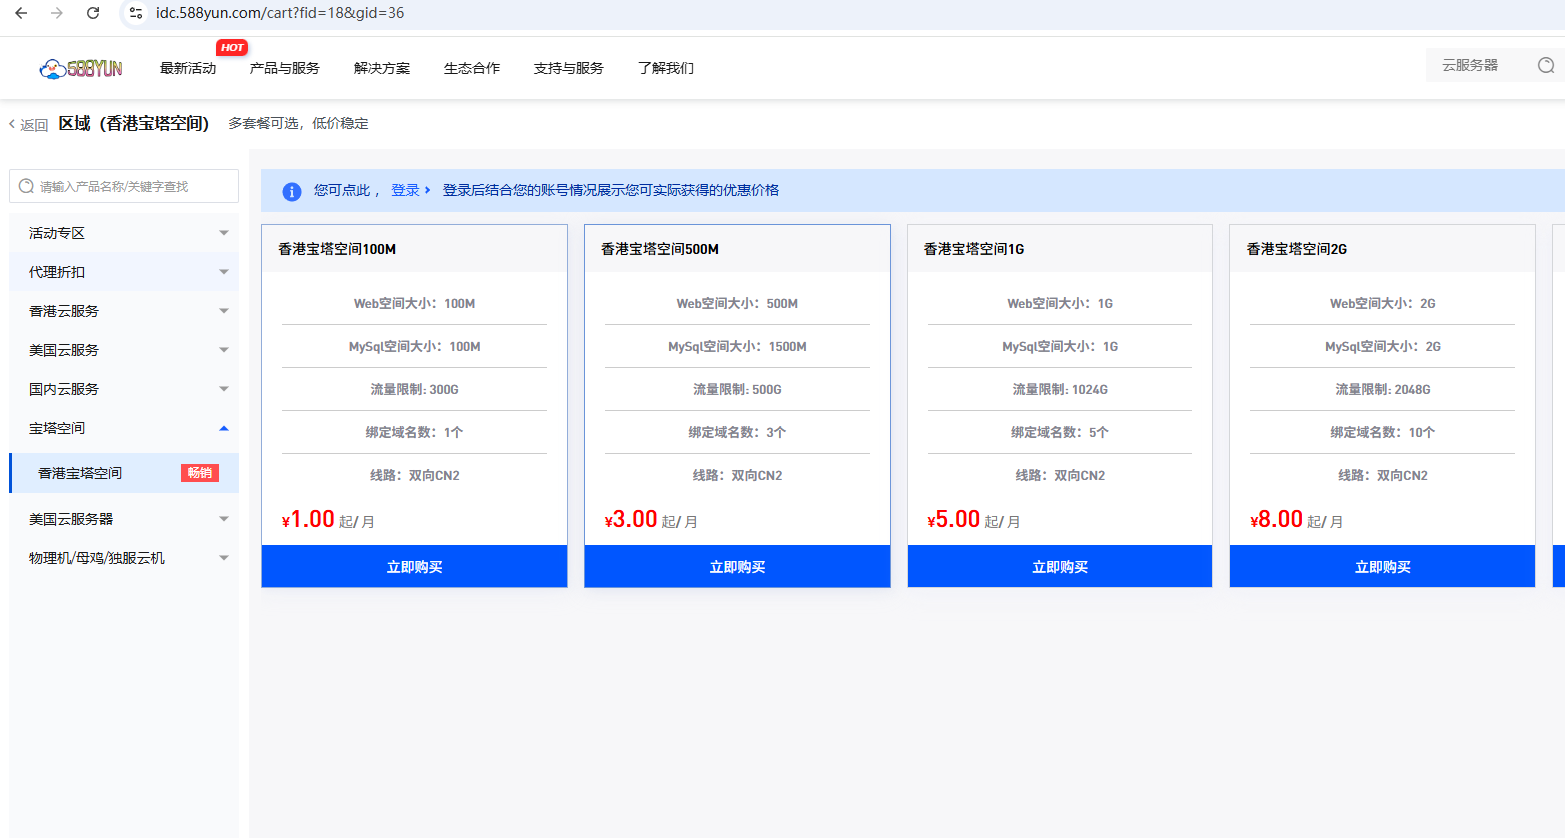1565x838 pixels.
Task: Click the 588YUN logo
Action: point(82,67)
